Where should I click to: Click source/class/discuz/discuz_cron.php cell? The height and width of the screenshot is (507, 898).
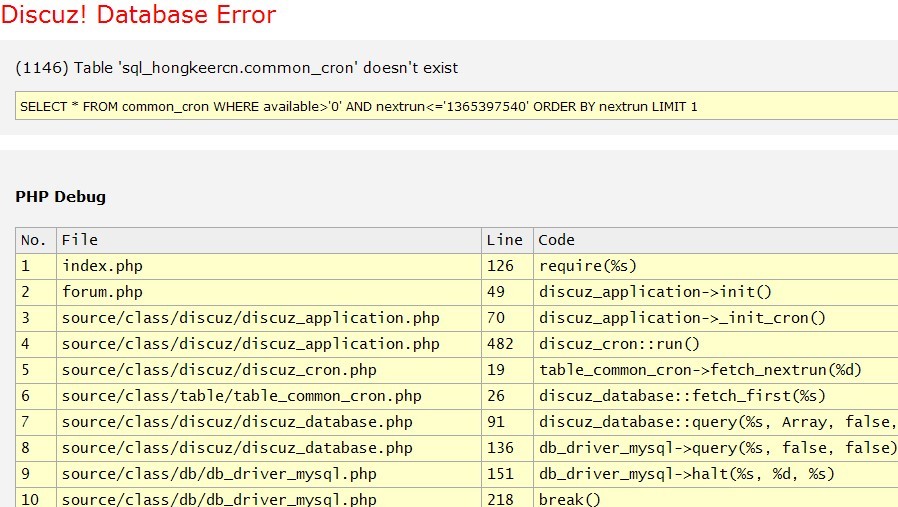tap(269, 370)
